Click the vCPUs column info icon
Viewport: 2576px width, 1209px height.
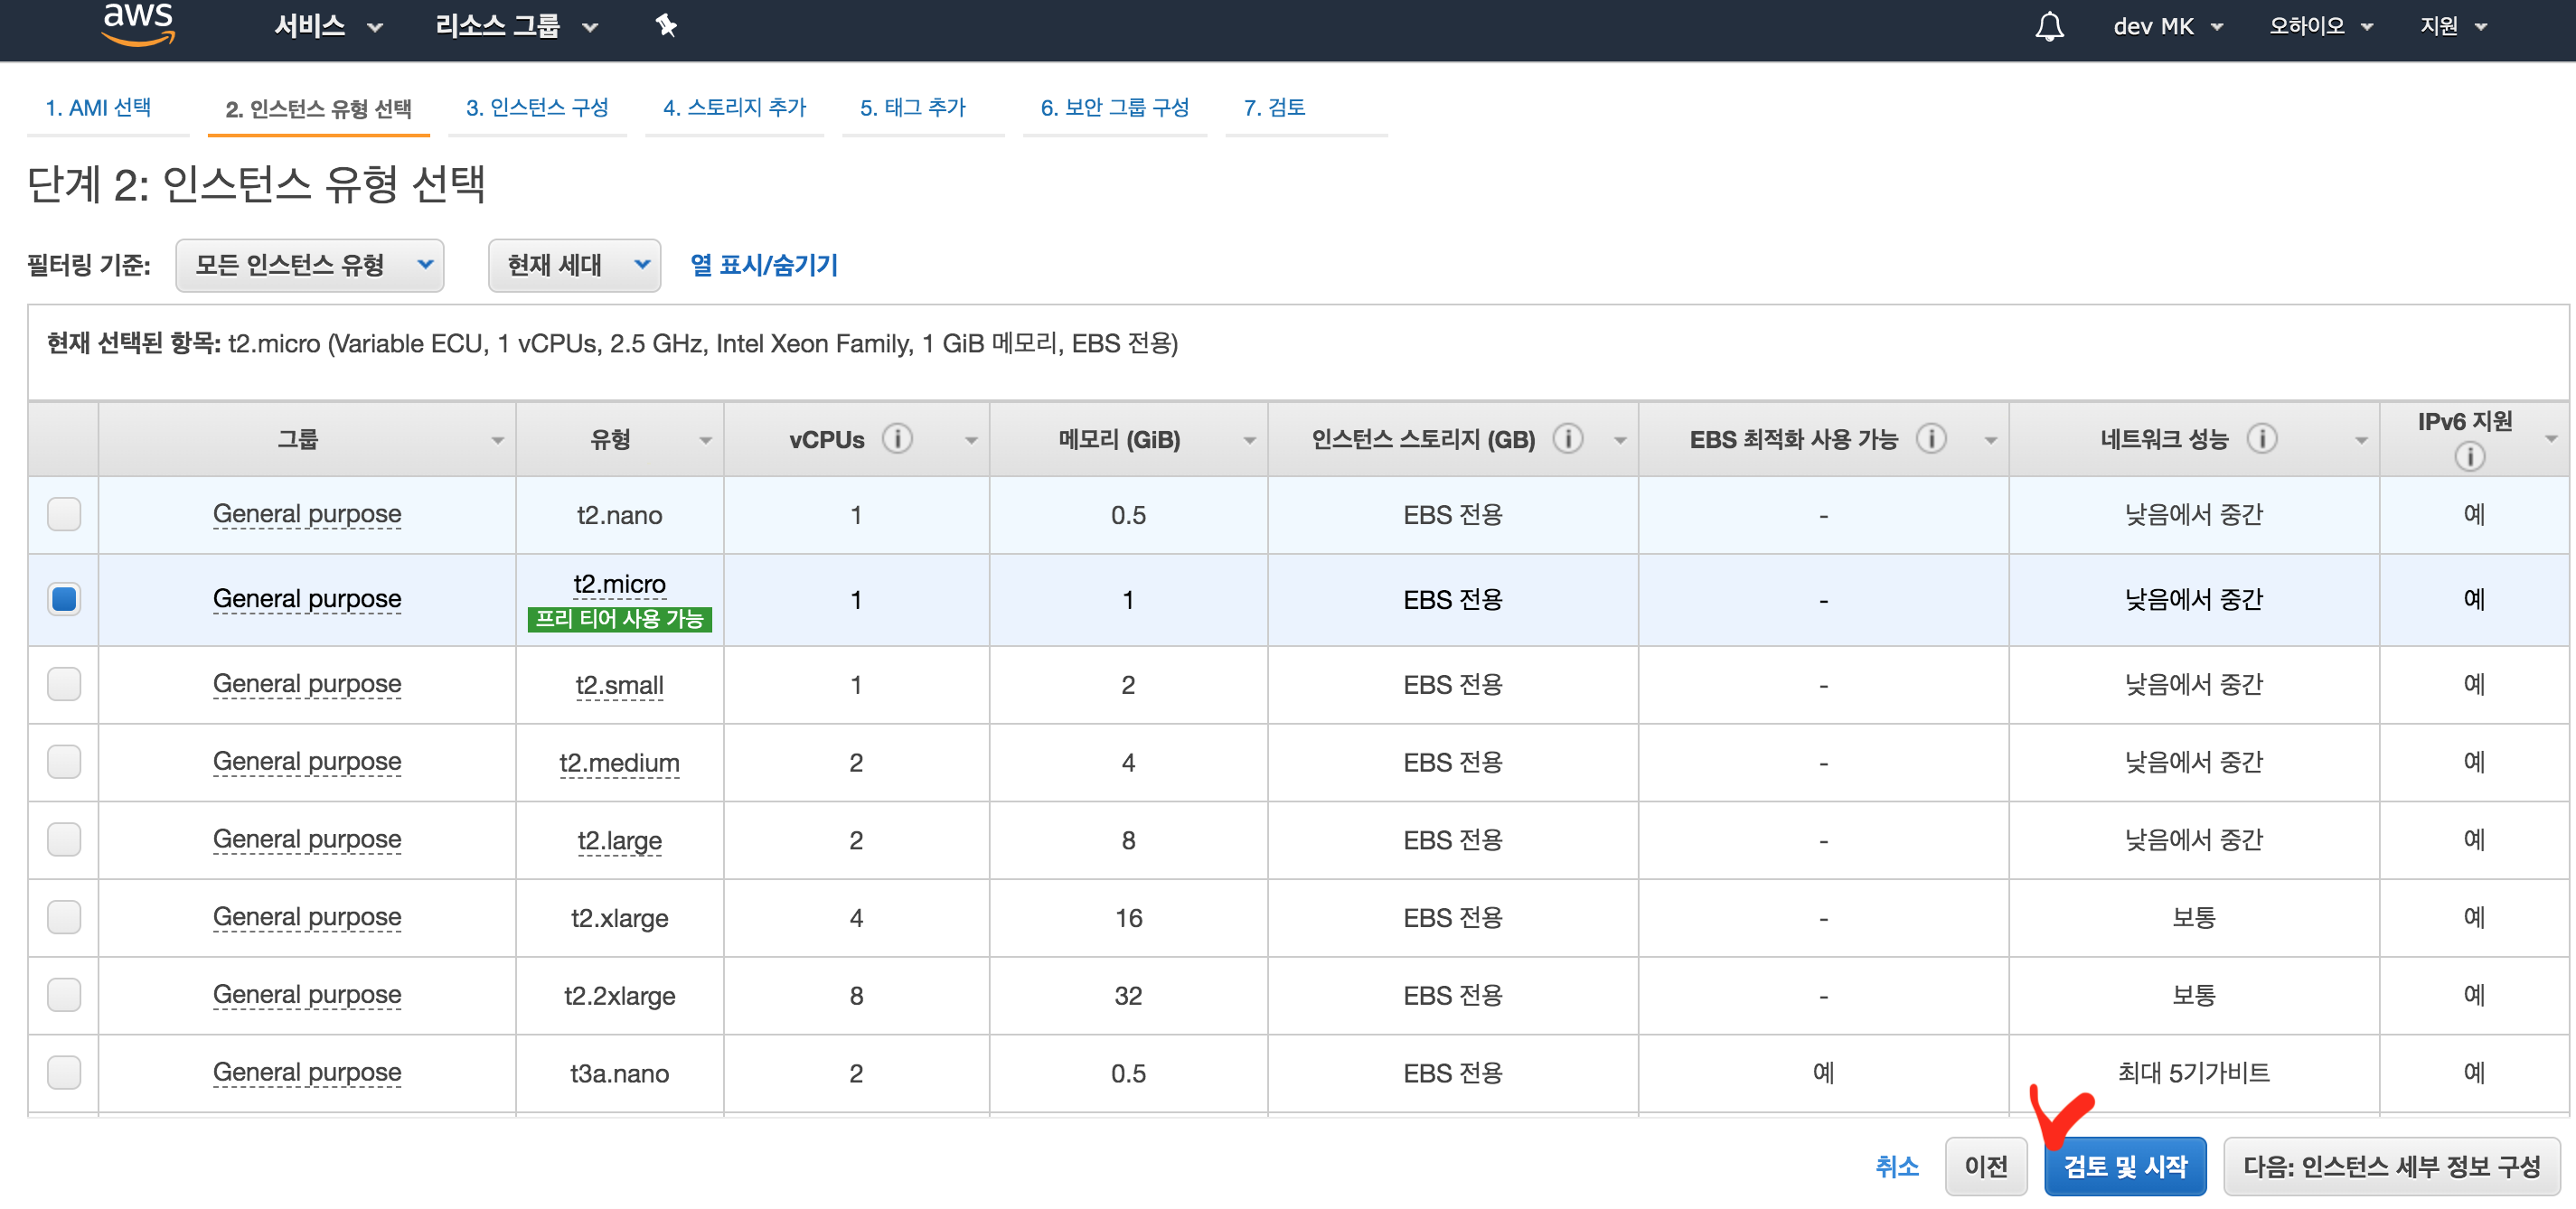coord(897,439)
